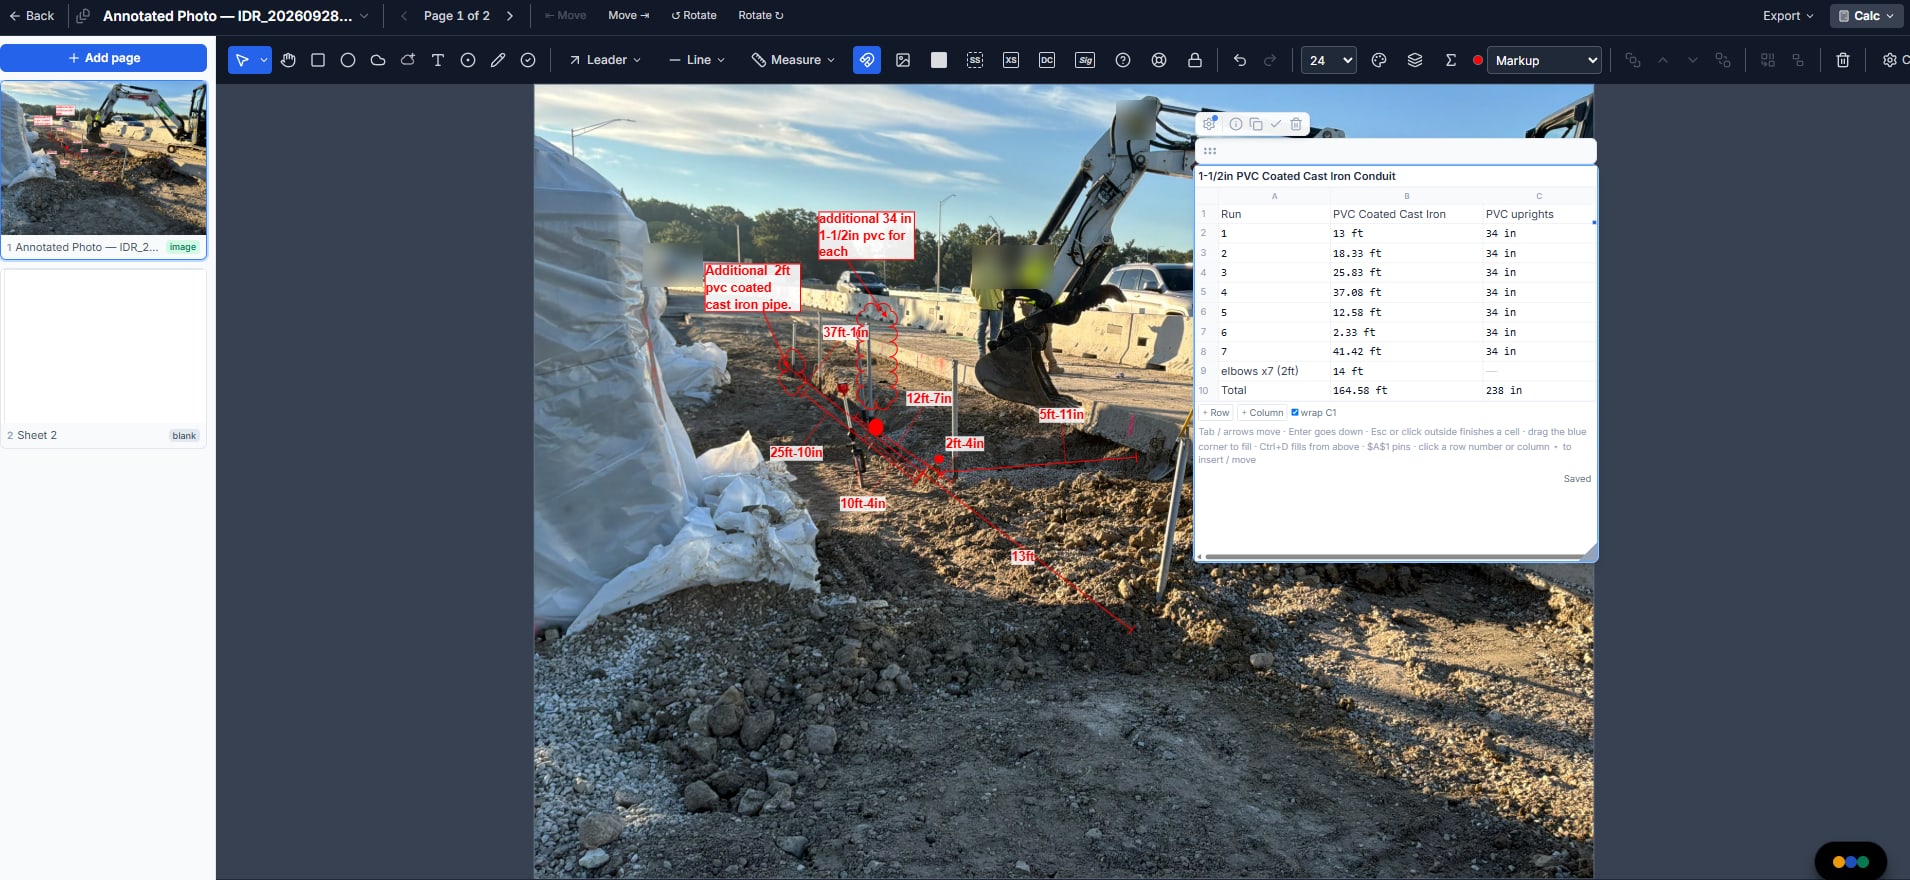Select the cloud-plus revision tool
The height and width of the screenshot is (880, 1910).
[408, 60]
